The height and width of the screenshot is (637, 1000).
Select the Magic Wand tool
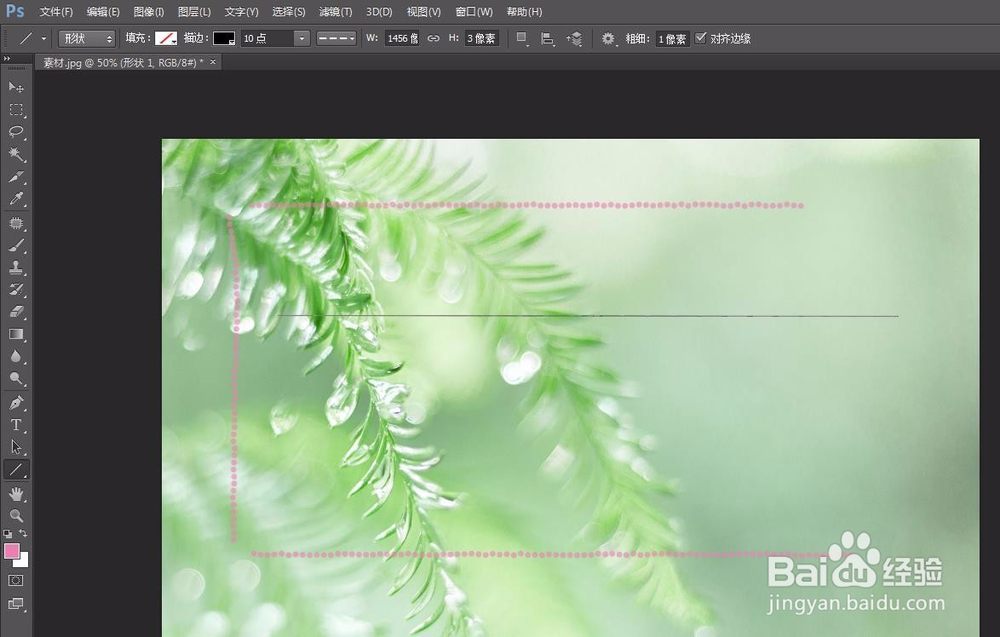[16, 154]
